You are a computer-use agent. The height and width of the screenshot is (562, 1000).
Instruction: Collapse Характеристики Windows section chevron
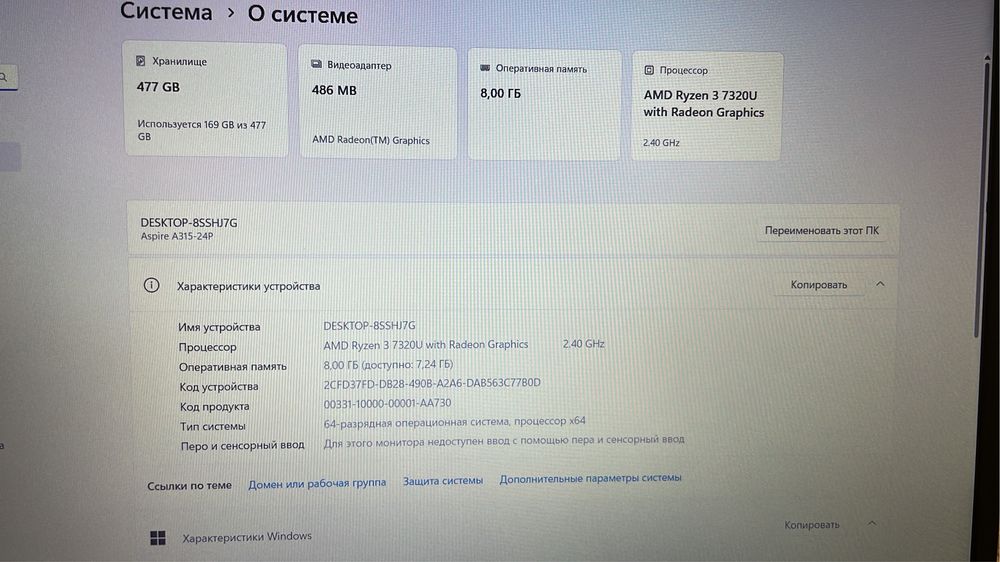pyautogui.click(x=872, y=523)
